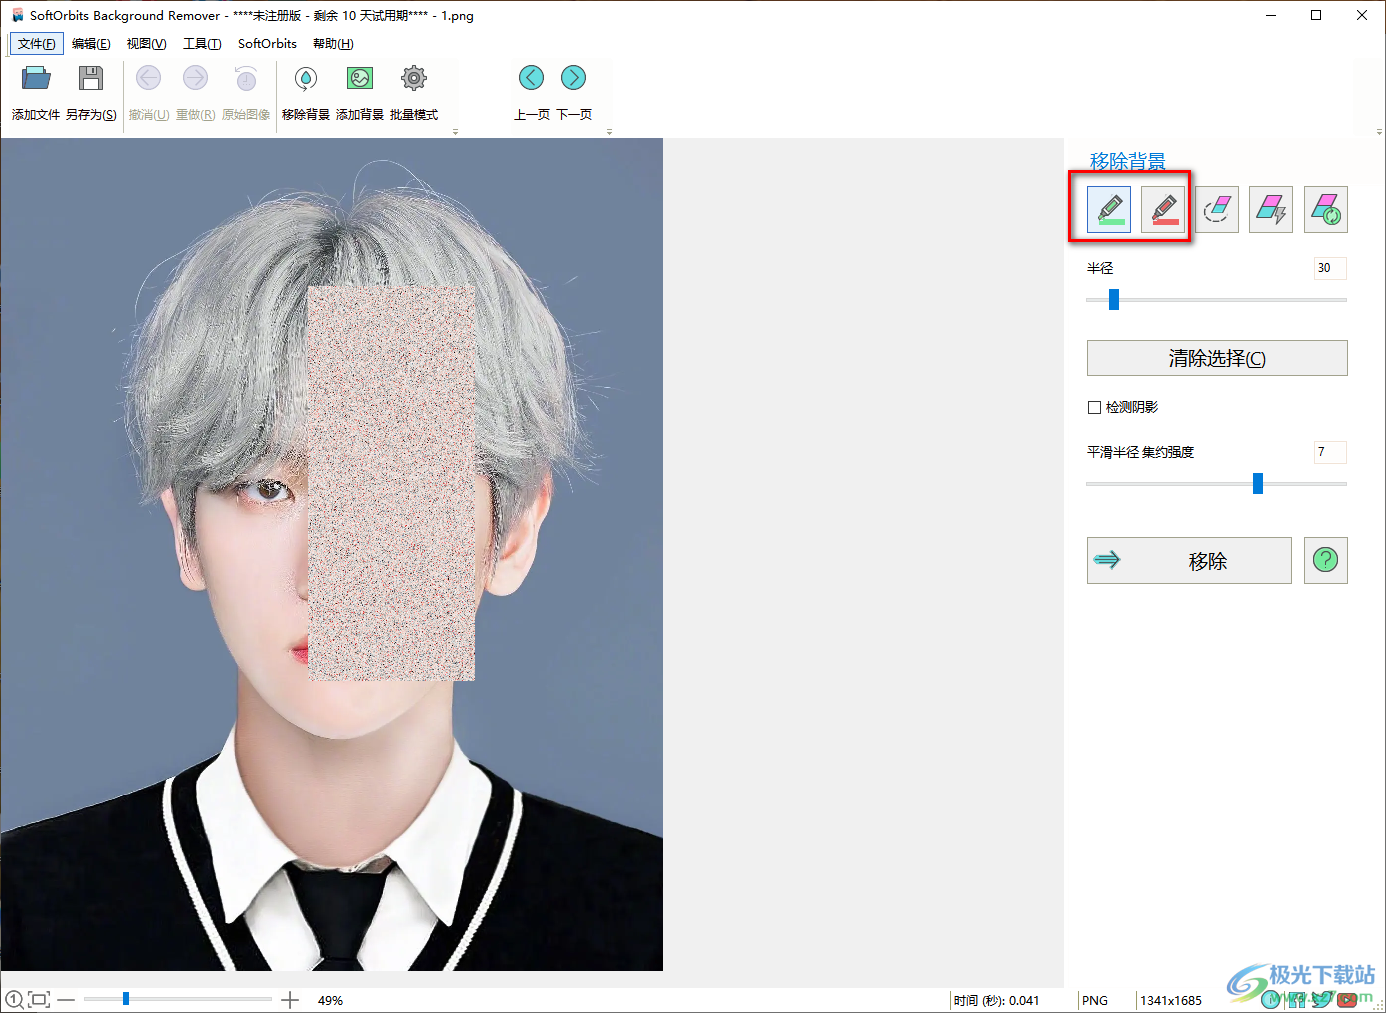The height and width of the screenshot is (1013, 1386).
Task: Open the 工具(T) menu
Action: 202,44
